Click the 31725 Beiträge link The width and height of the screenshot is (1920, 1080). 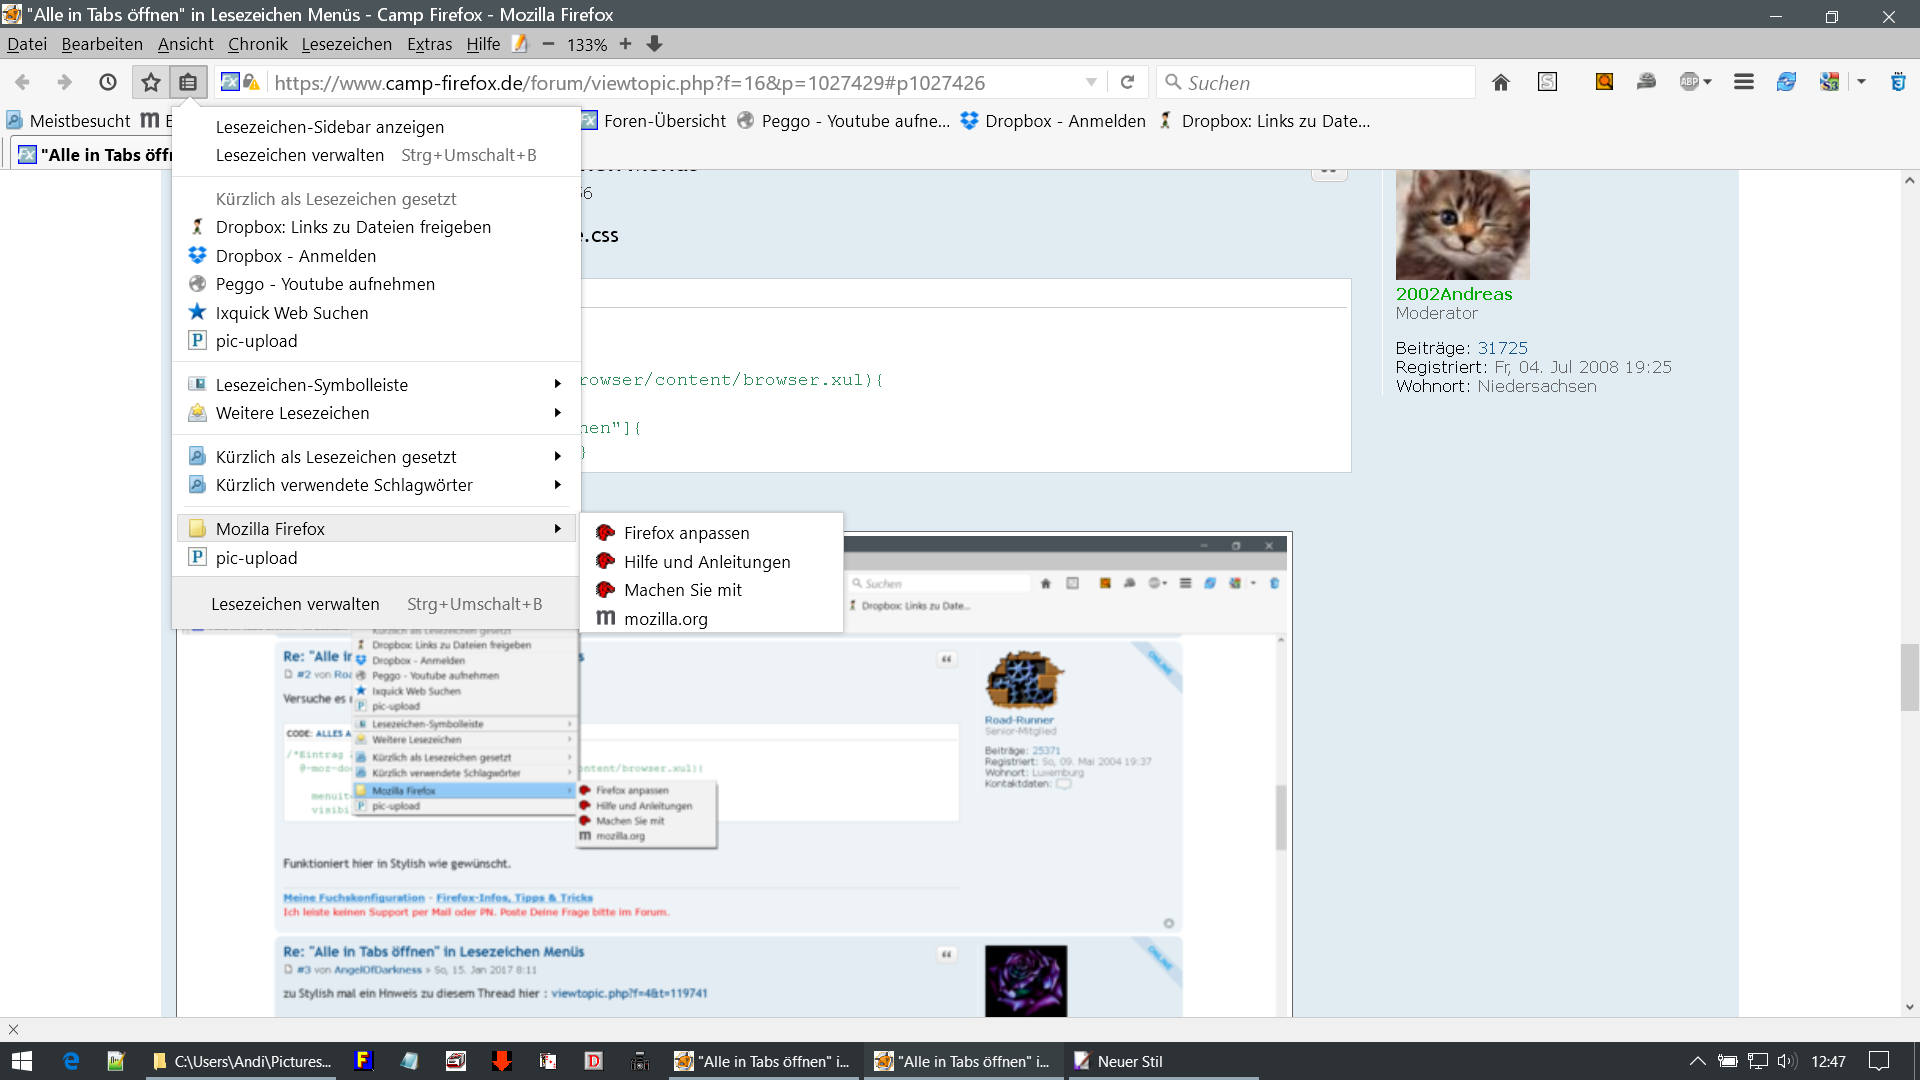pyautogui.click(x=1502, y=348)
